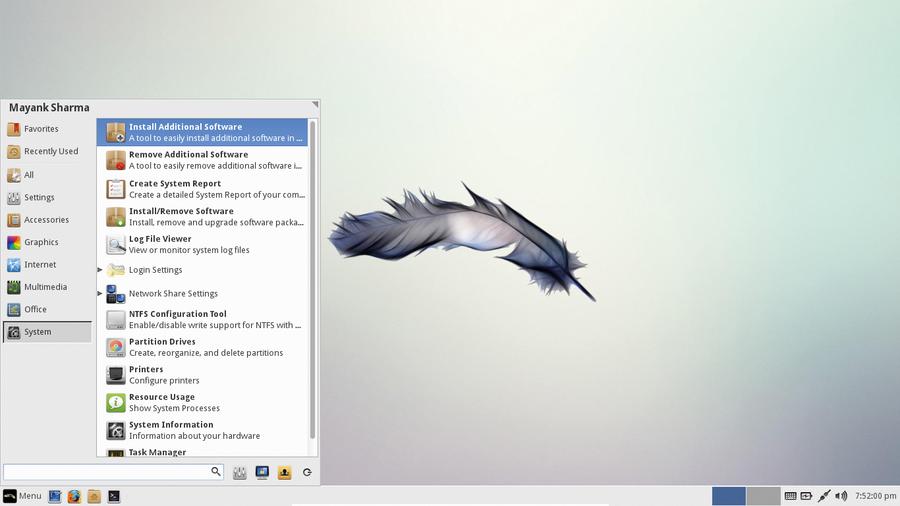
Task: Open System Information entry
Action: click(x=202, y=430)
